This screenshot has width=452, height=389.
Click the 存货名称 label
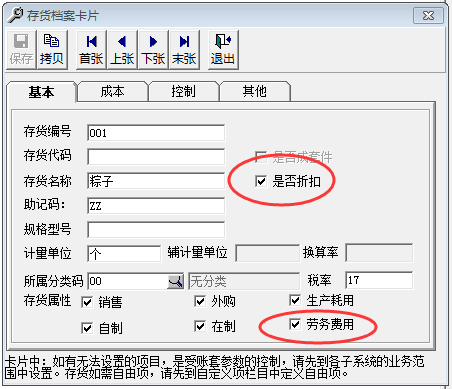pyautogui.click(x=47, y=181)
